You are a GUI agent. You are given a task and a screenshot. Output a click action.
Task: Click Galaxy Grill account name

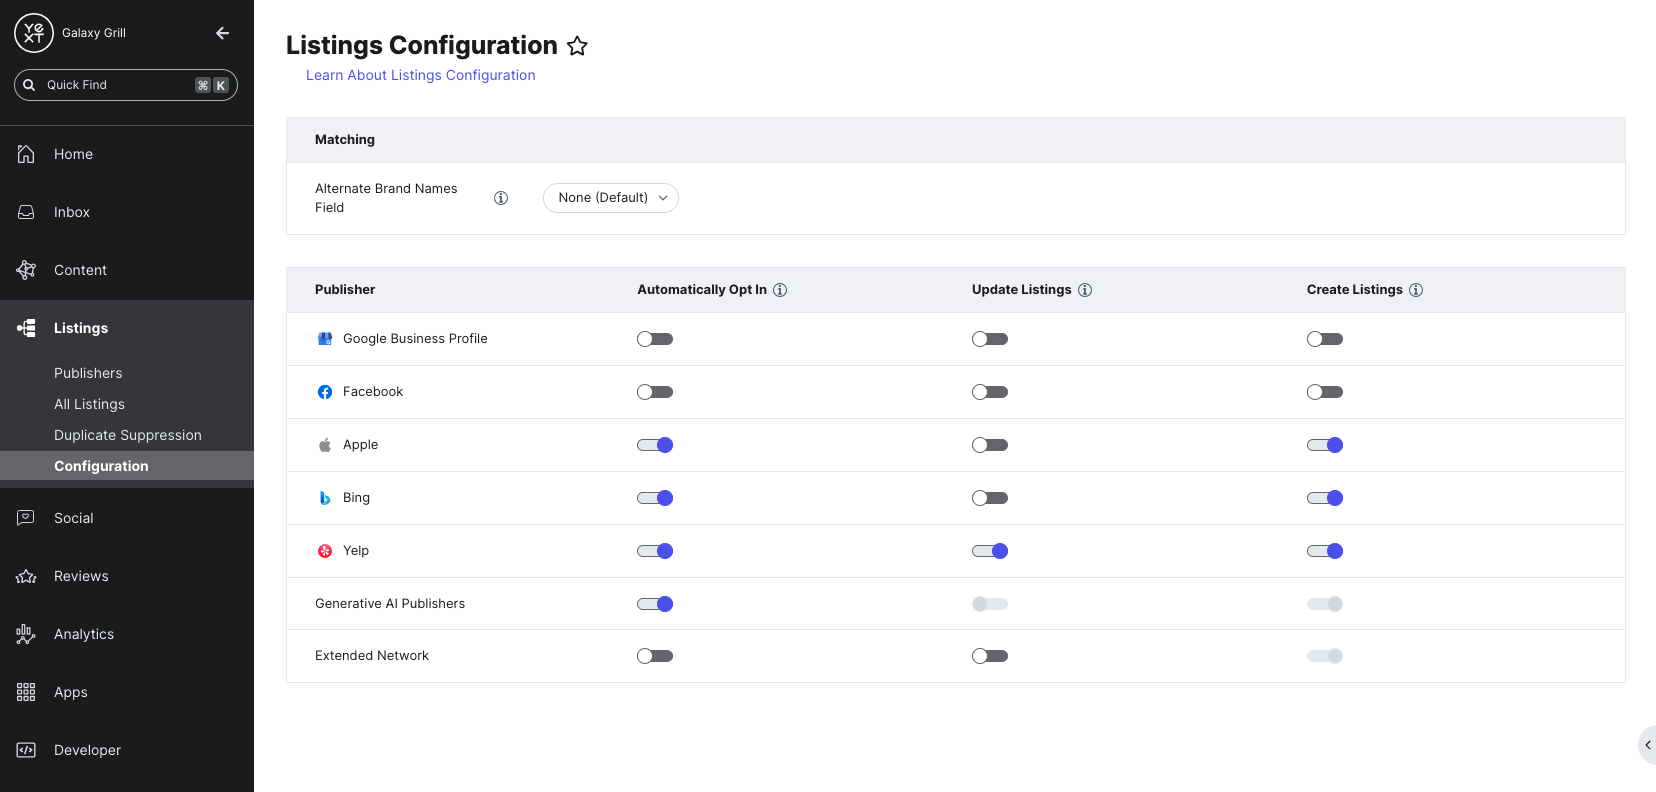[x=94, y=33]
